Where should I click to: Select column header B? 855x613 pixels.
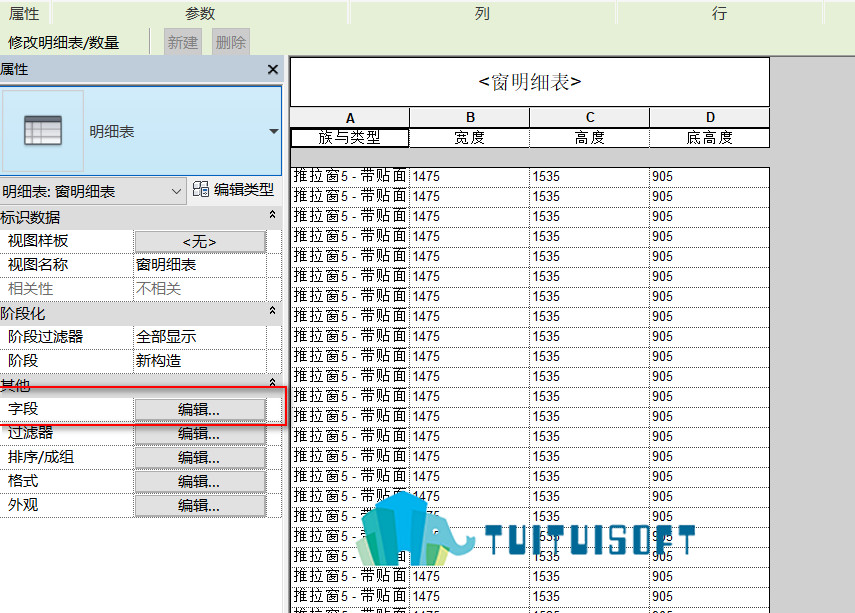[x=470, y=118]
